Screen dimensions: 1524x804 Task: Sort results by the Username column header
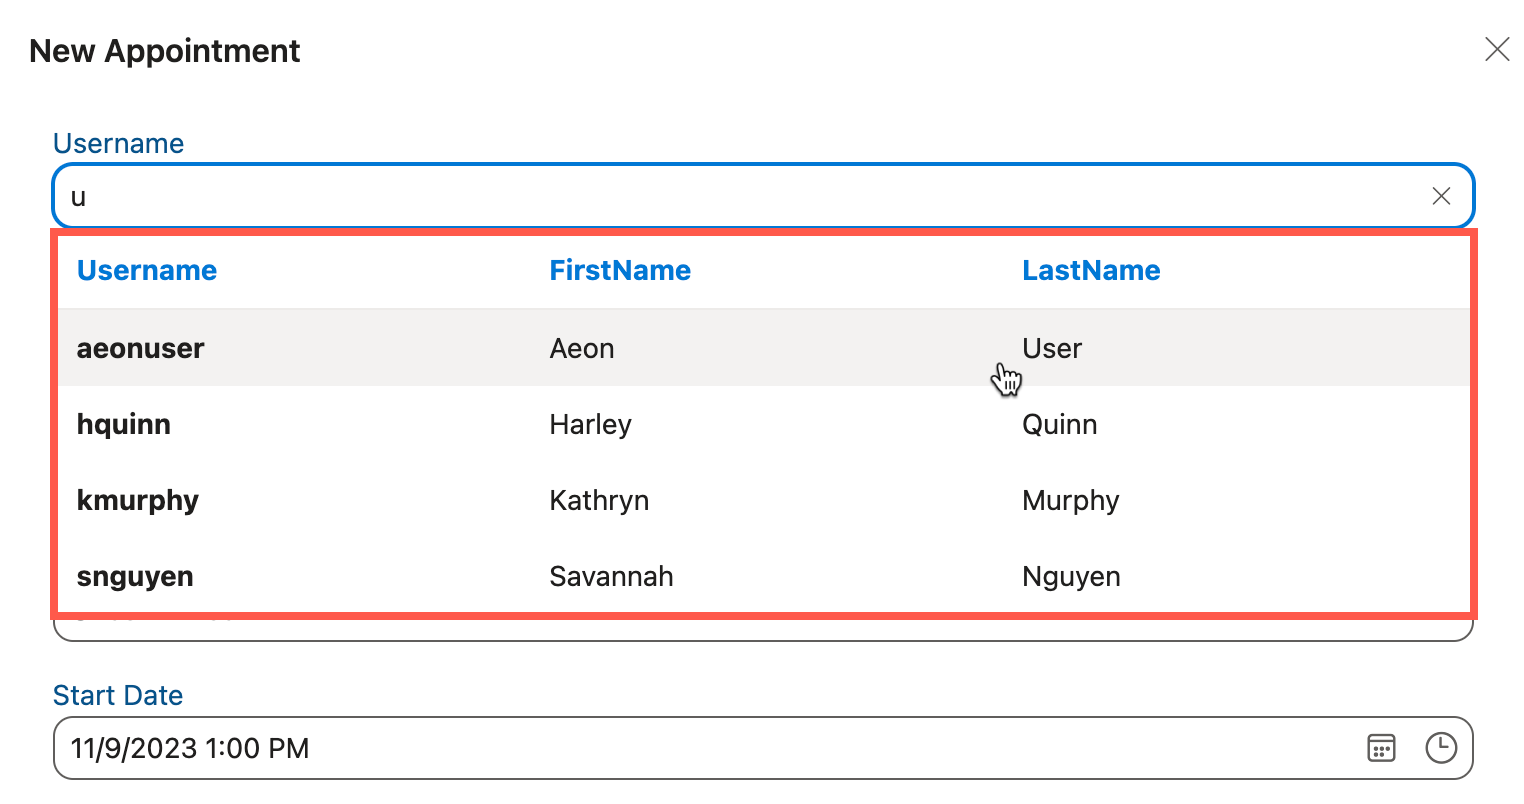(x=146, y=270)
